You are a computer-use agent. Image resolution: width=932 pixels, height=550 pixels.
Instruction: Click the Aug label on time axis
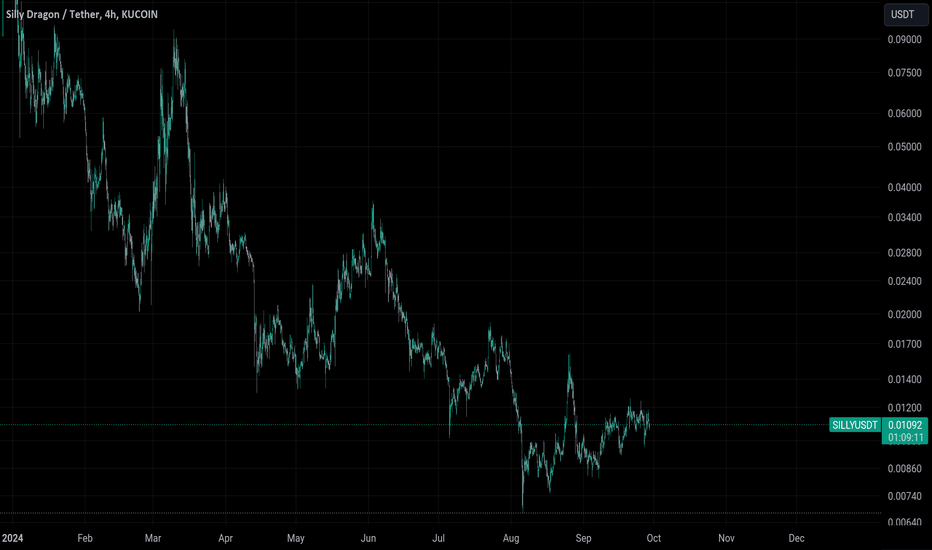coord(511,538)
